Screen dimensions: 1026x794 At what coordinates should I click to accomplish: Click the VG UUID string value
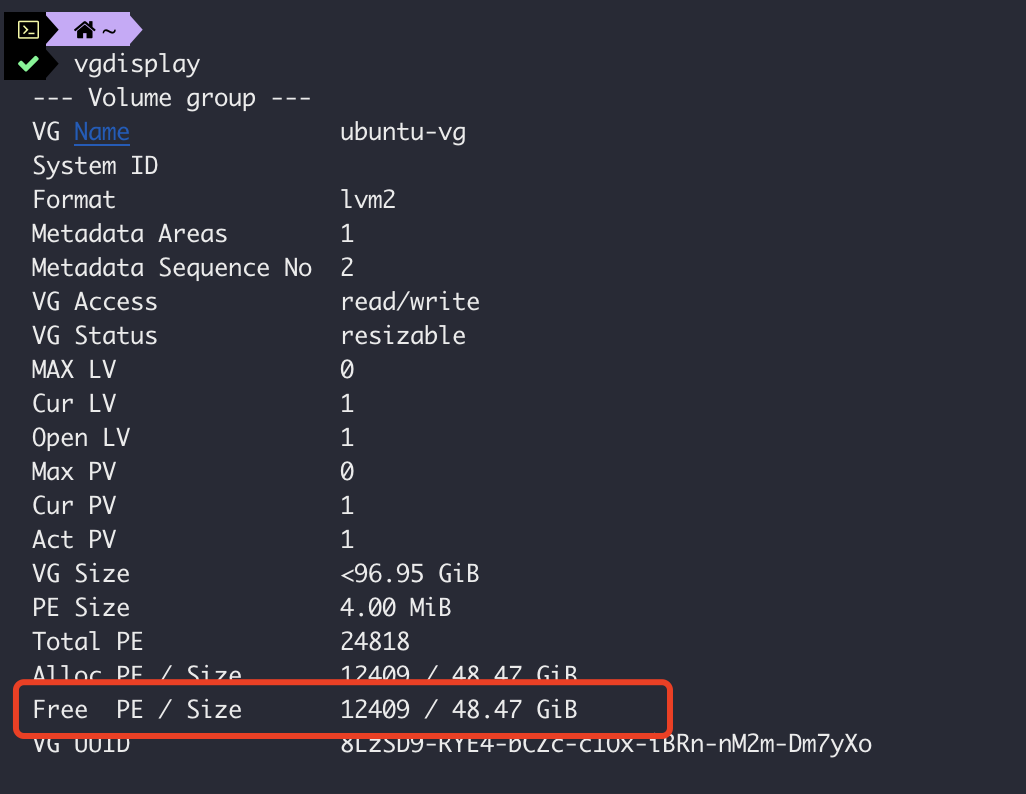coord(606,745)
